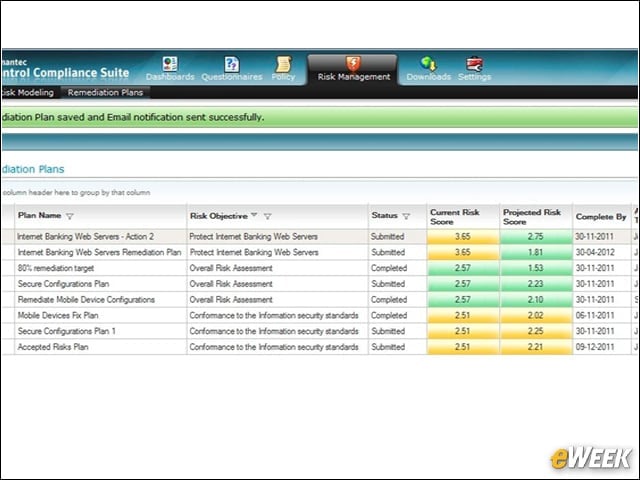Click projected risk score 2.02 cell
Screen dimensions: 640x480
(x=536, y=316)
